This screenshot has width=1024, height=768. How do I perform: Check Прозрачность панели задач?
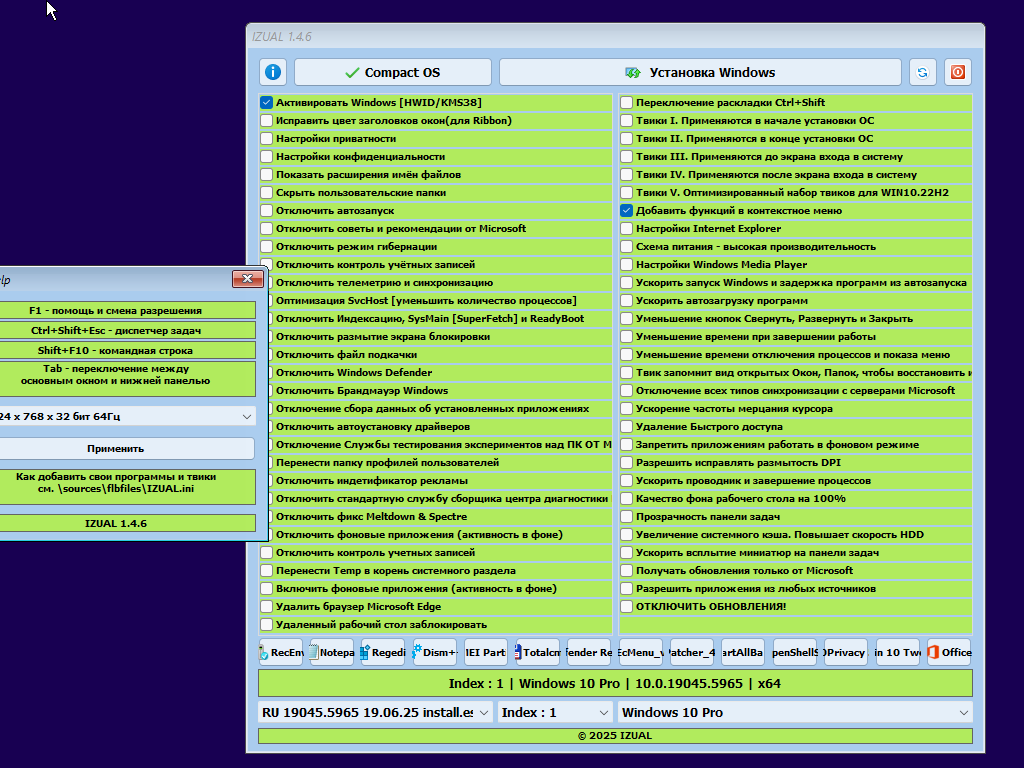pyautogui.click(x=626, y=517)
